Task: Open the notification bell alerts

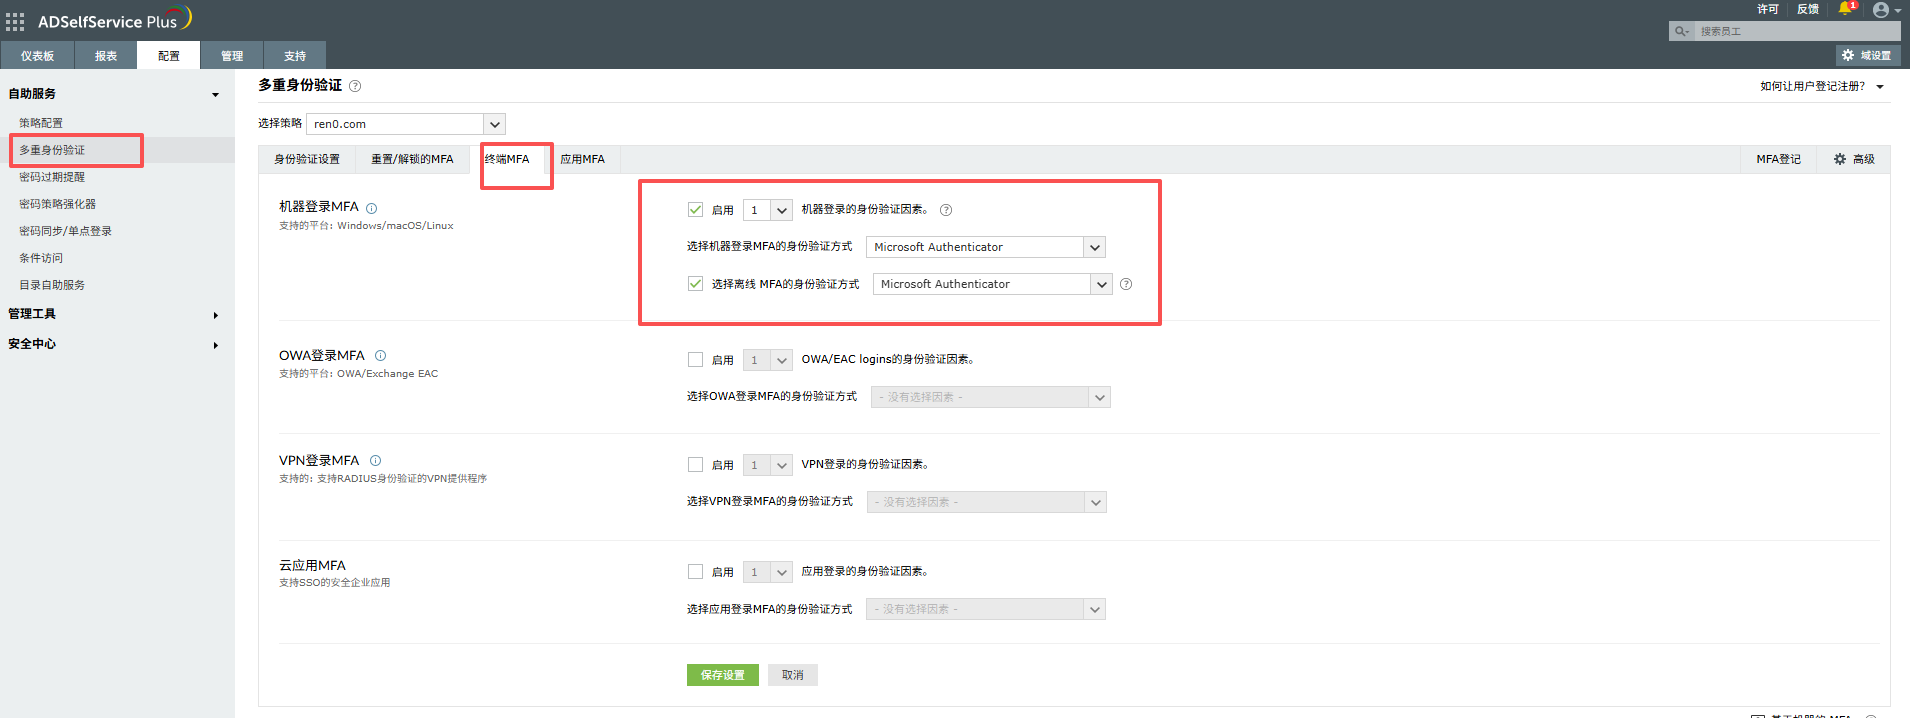Action: pos(1845,9)
